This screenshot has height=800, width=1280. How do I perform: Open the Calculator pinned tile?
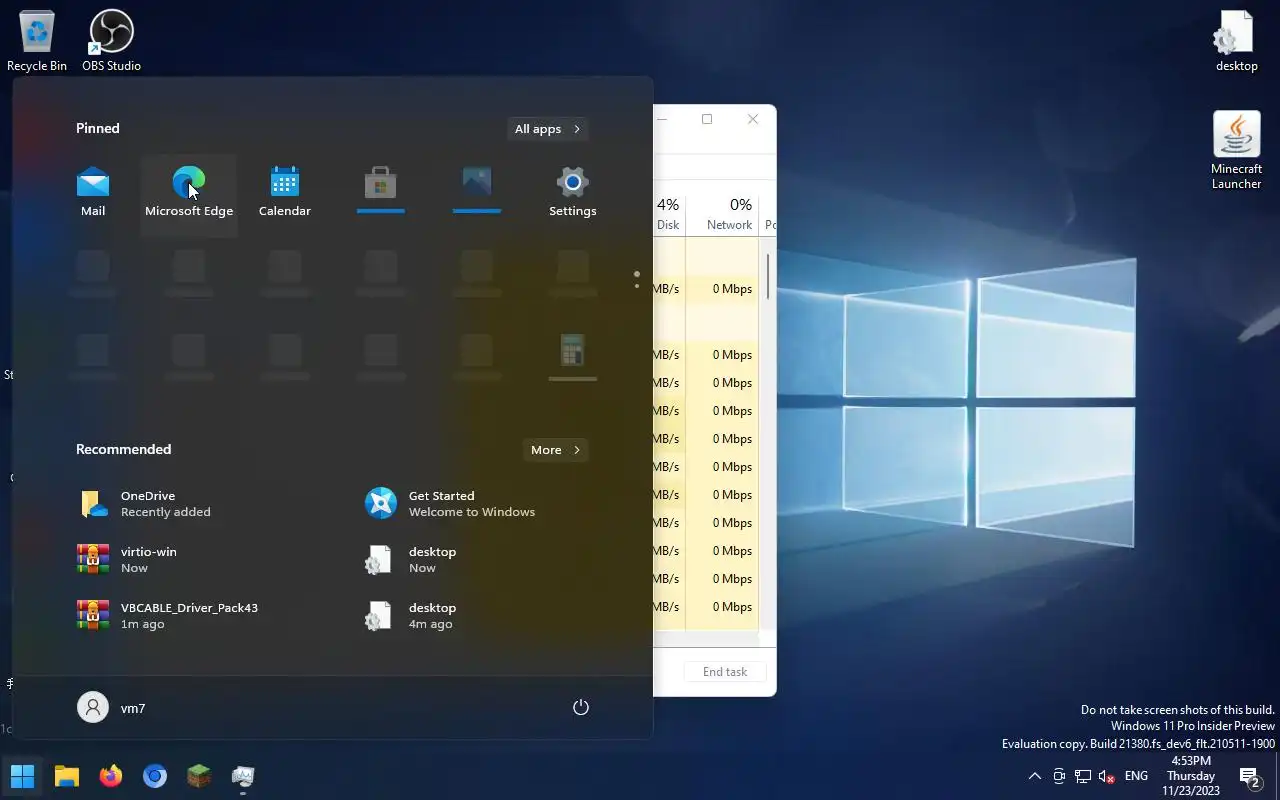tap(573, 358)
